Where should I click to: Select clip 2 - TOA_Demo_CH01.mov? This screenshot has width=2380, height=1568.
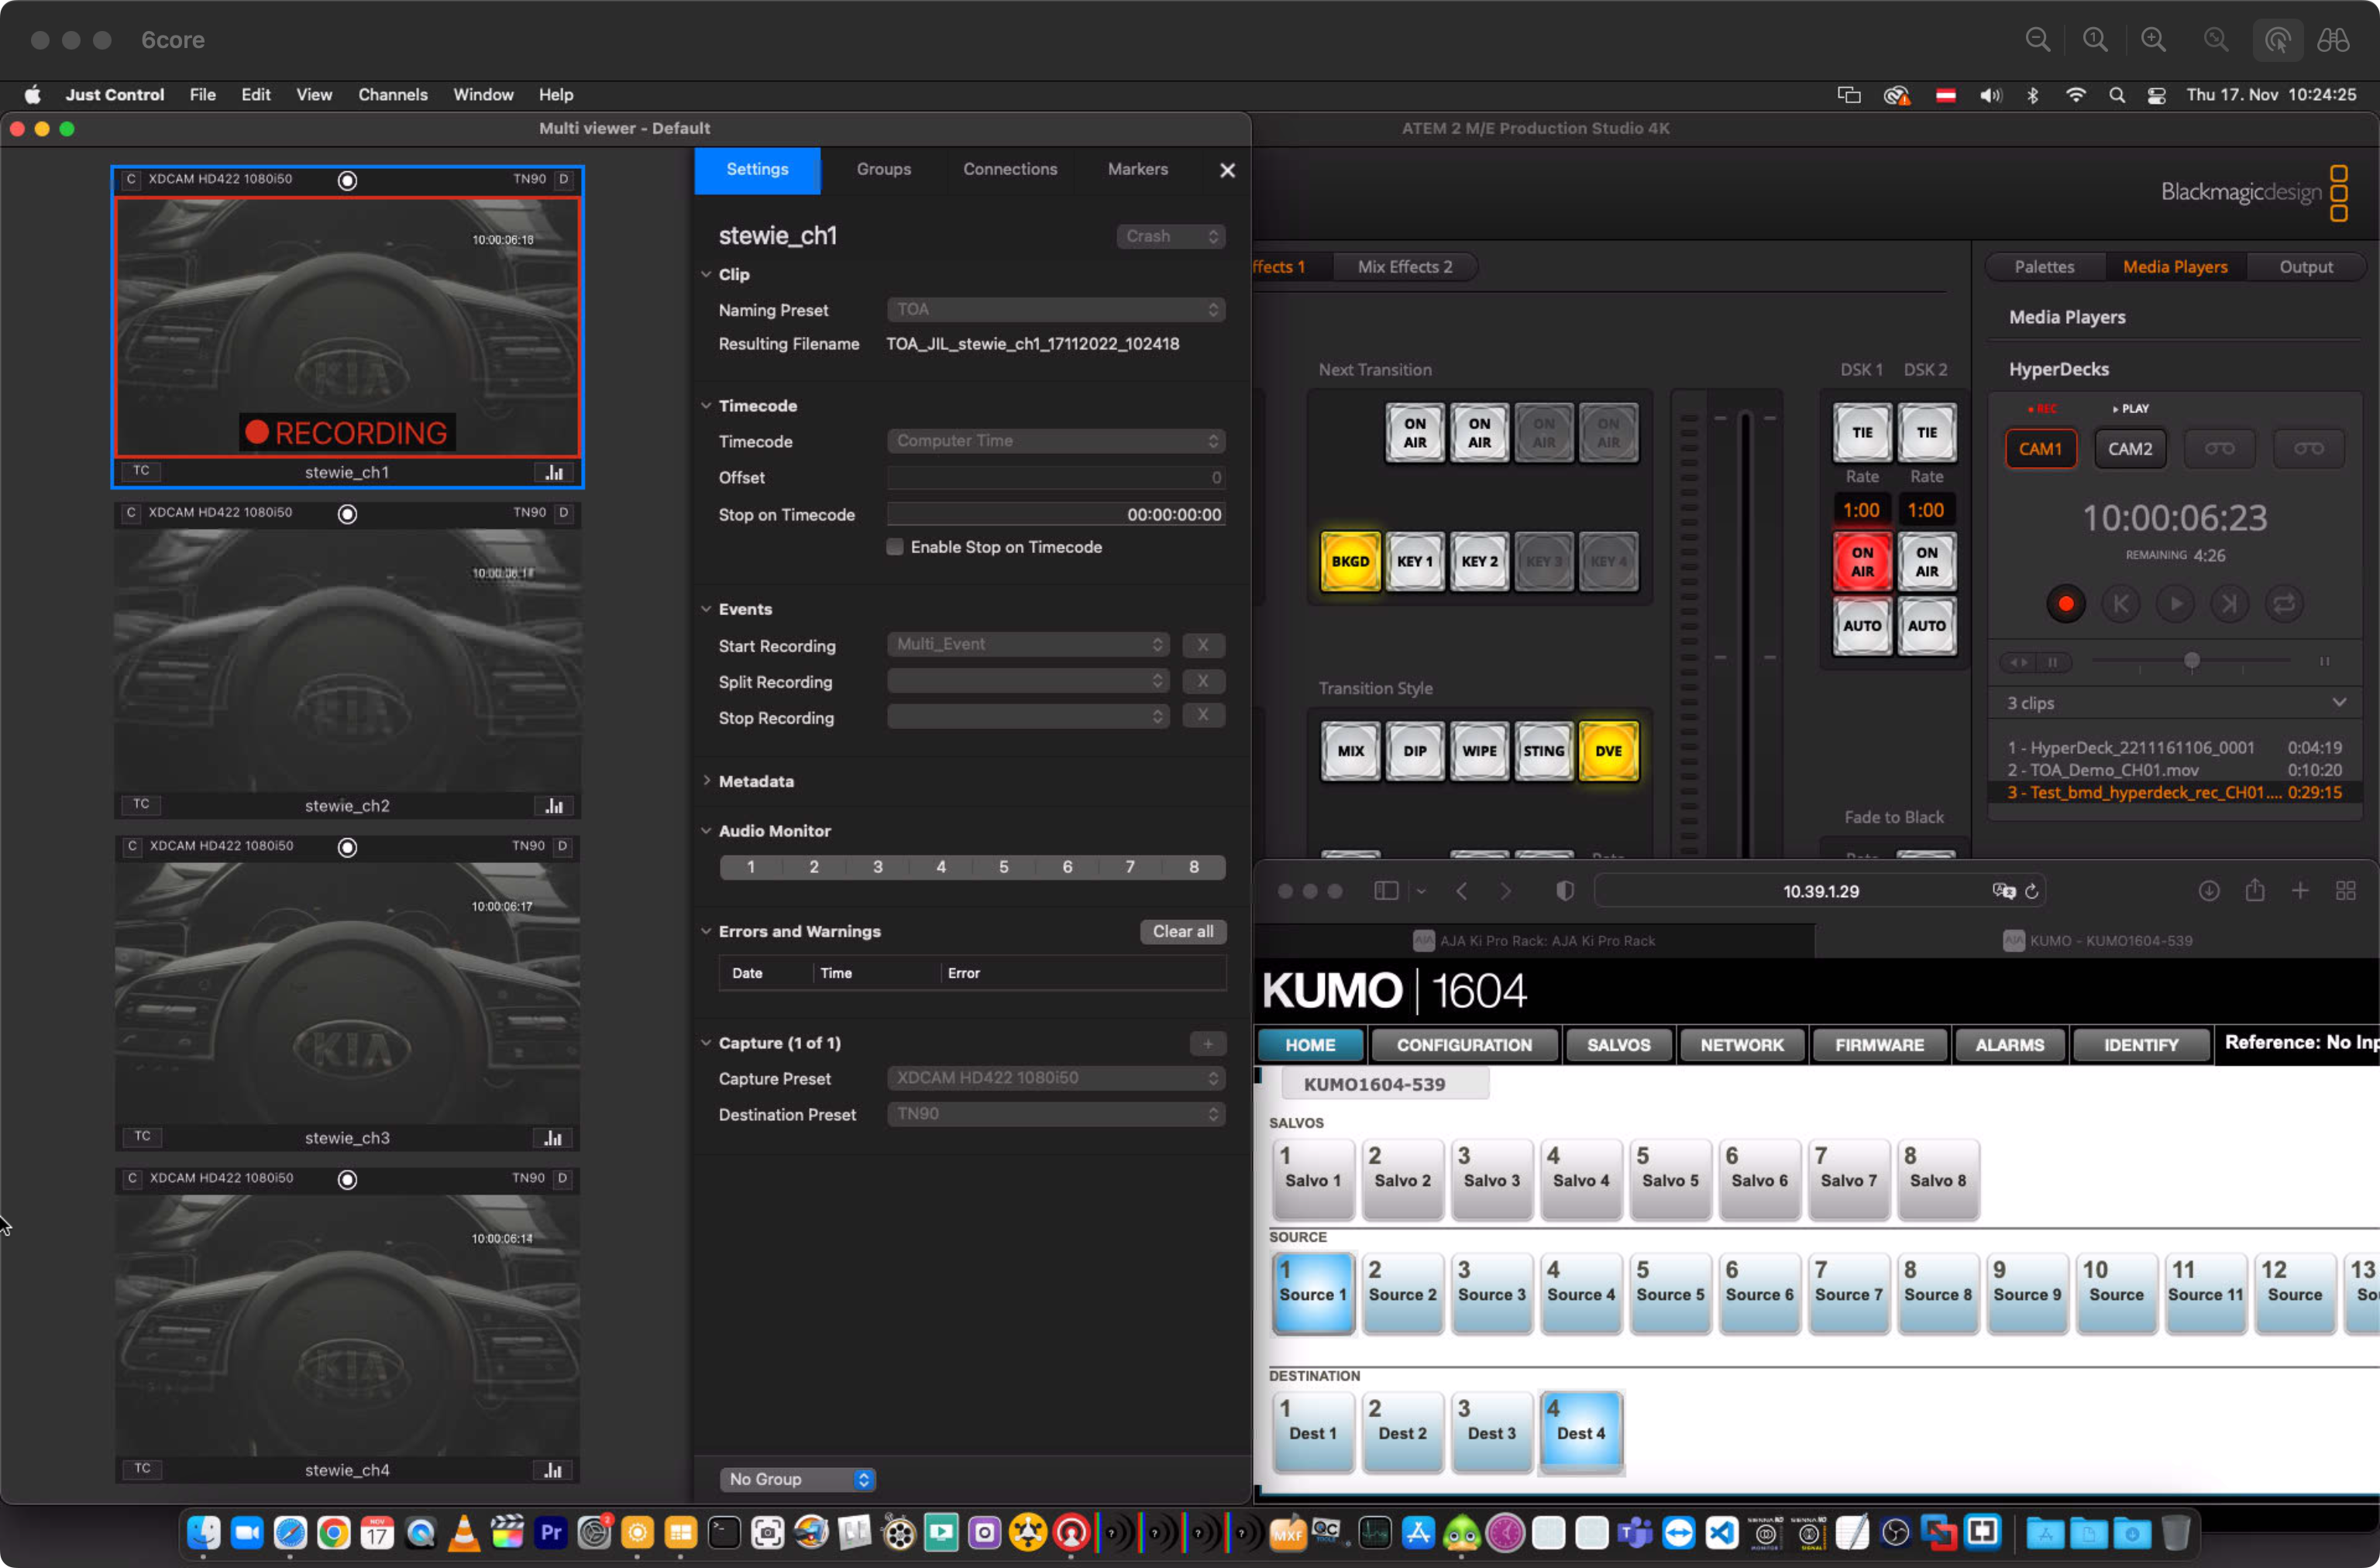2174,770
